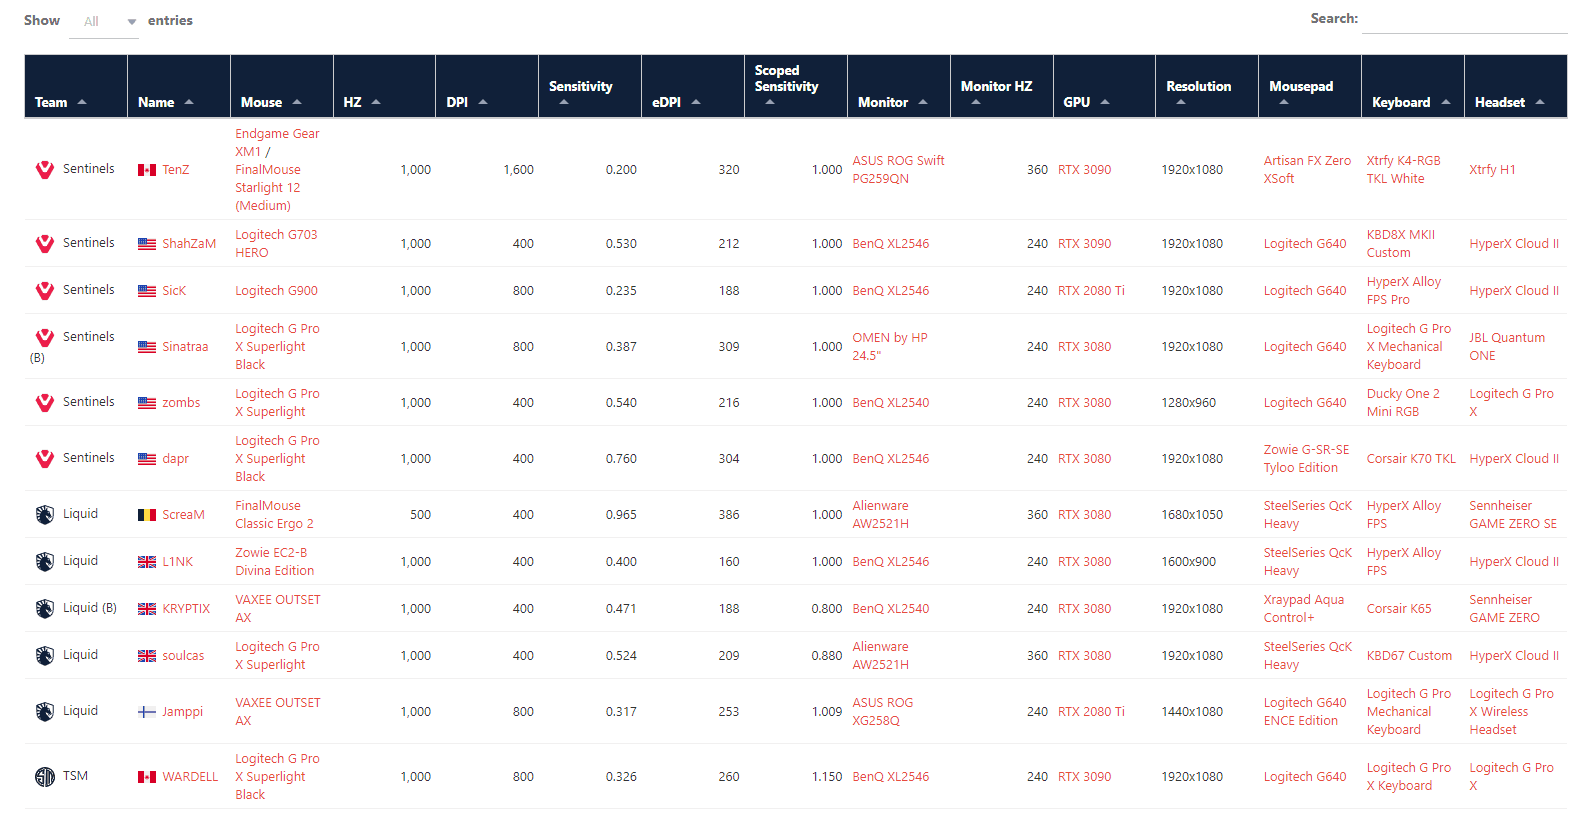Click Sentinels logo in zombs row

point(45,403)
